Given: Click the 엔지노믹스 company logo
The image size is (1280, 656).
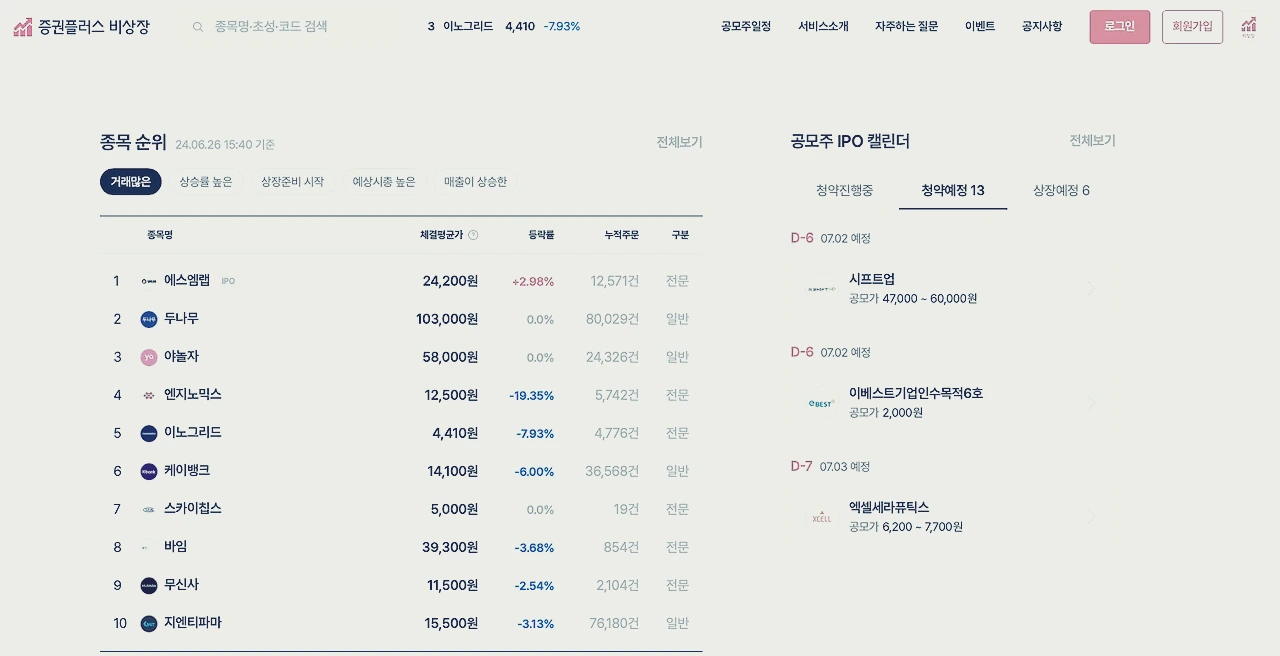Looking at the screenshot, I should tap(149, 395).
